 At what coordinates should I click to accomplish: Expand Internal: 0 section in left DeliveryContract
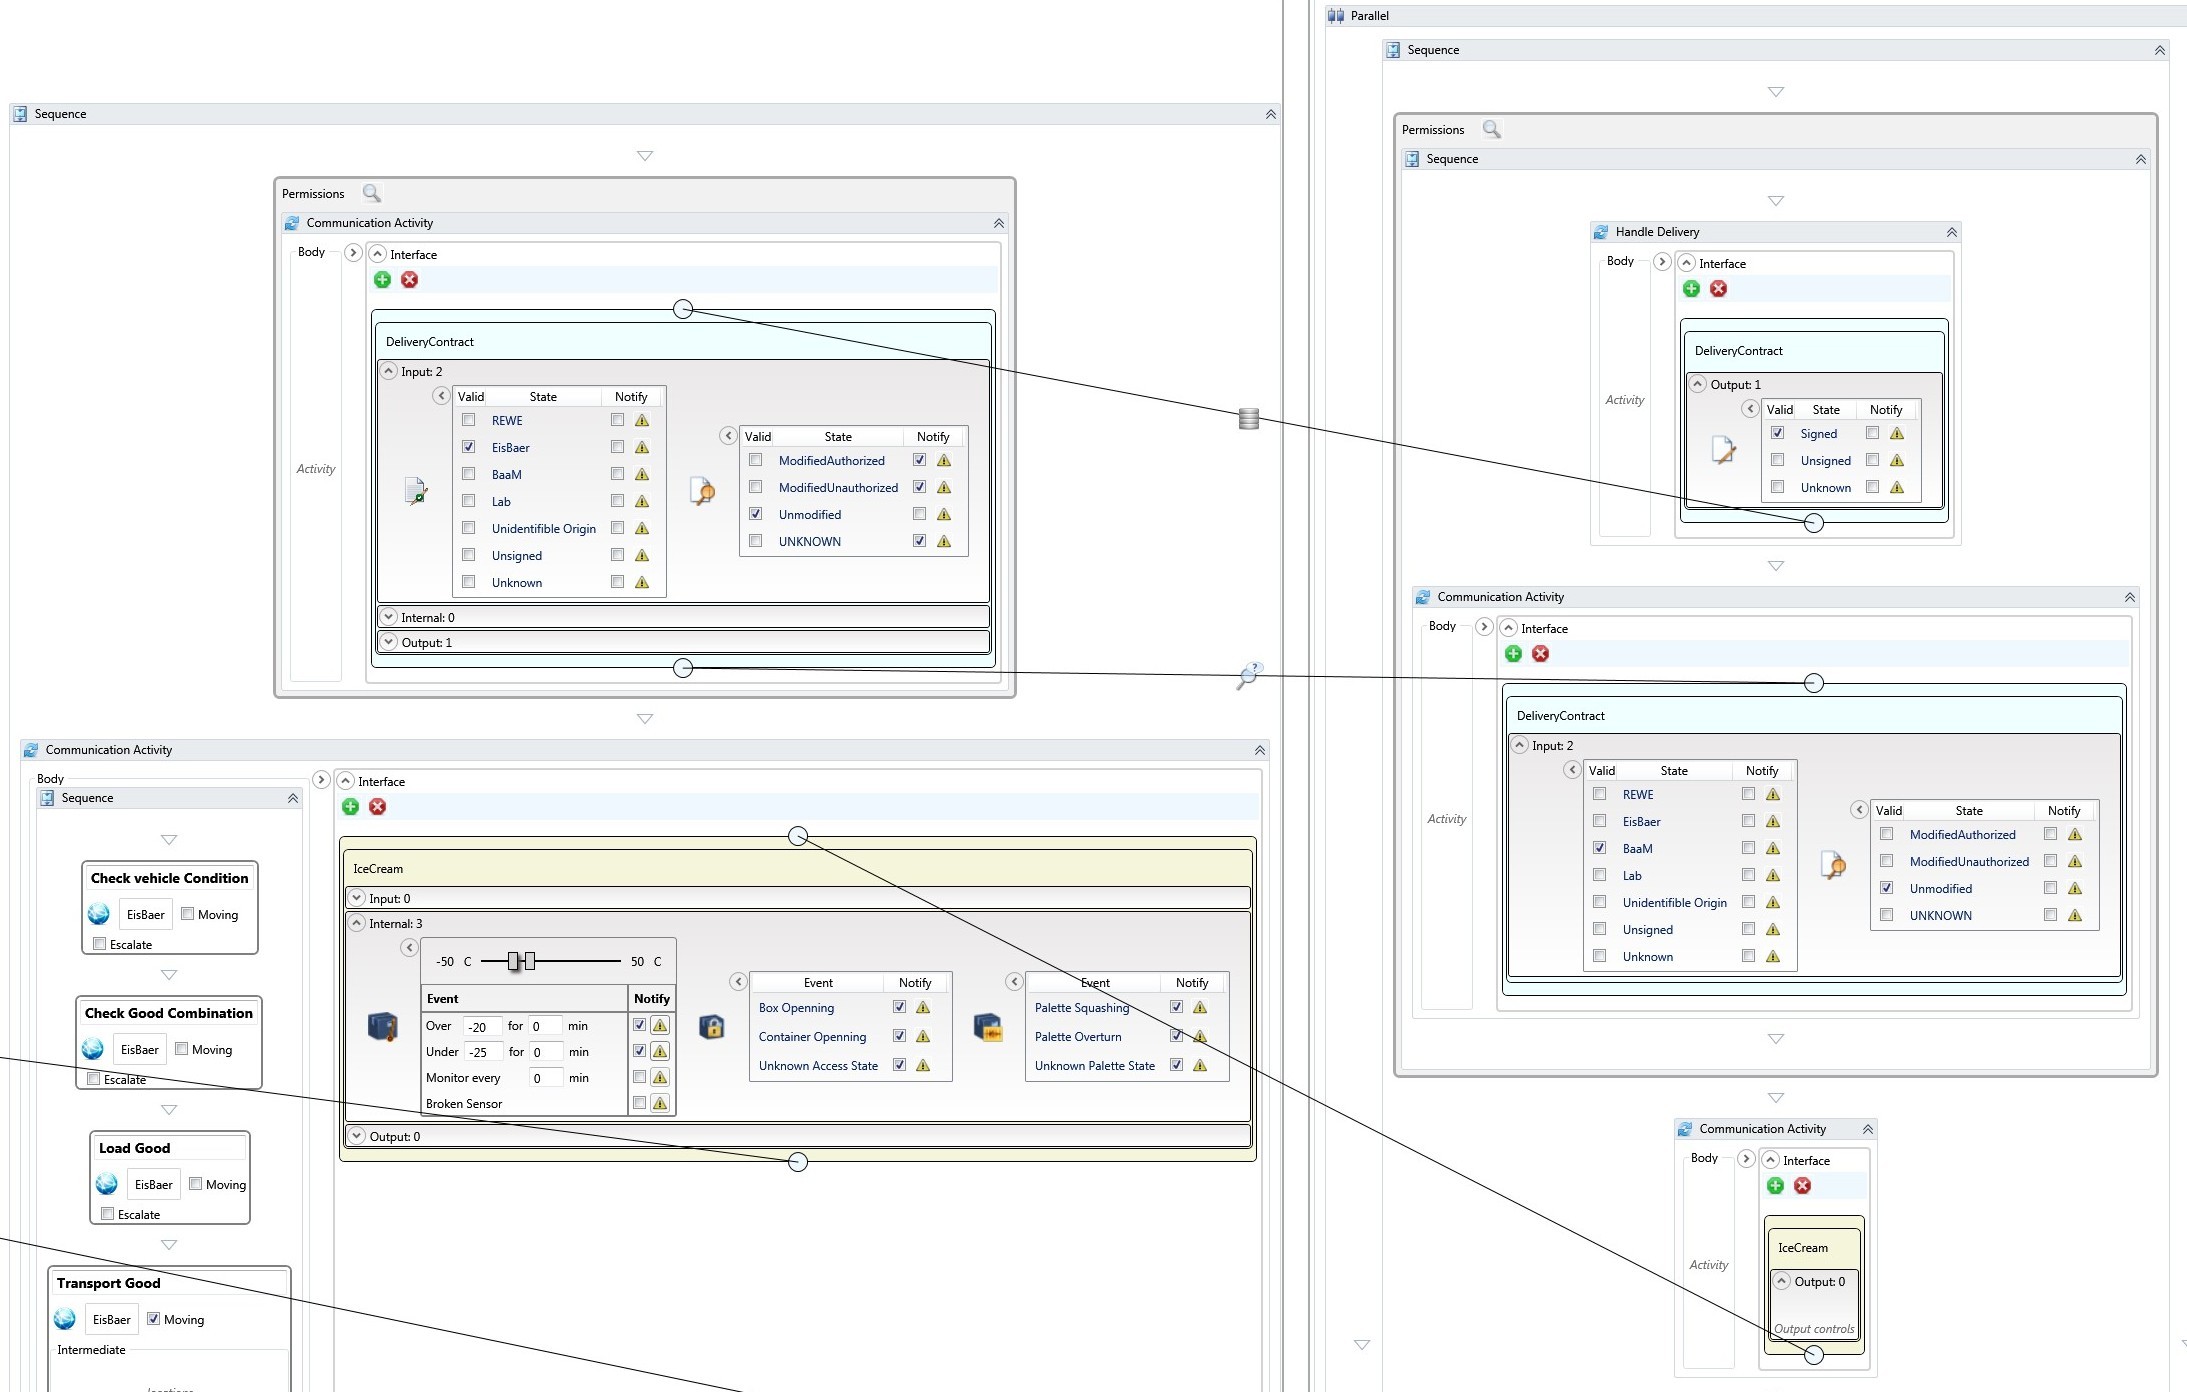pos(389,617)
